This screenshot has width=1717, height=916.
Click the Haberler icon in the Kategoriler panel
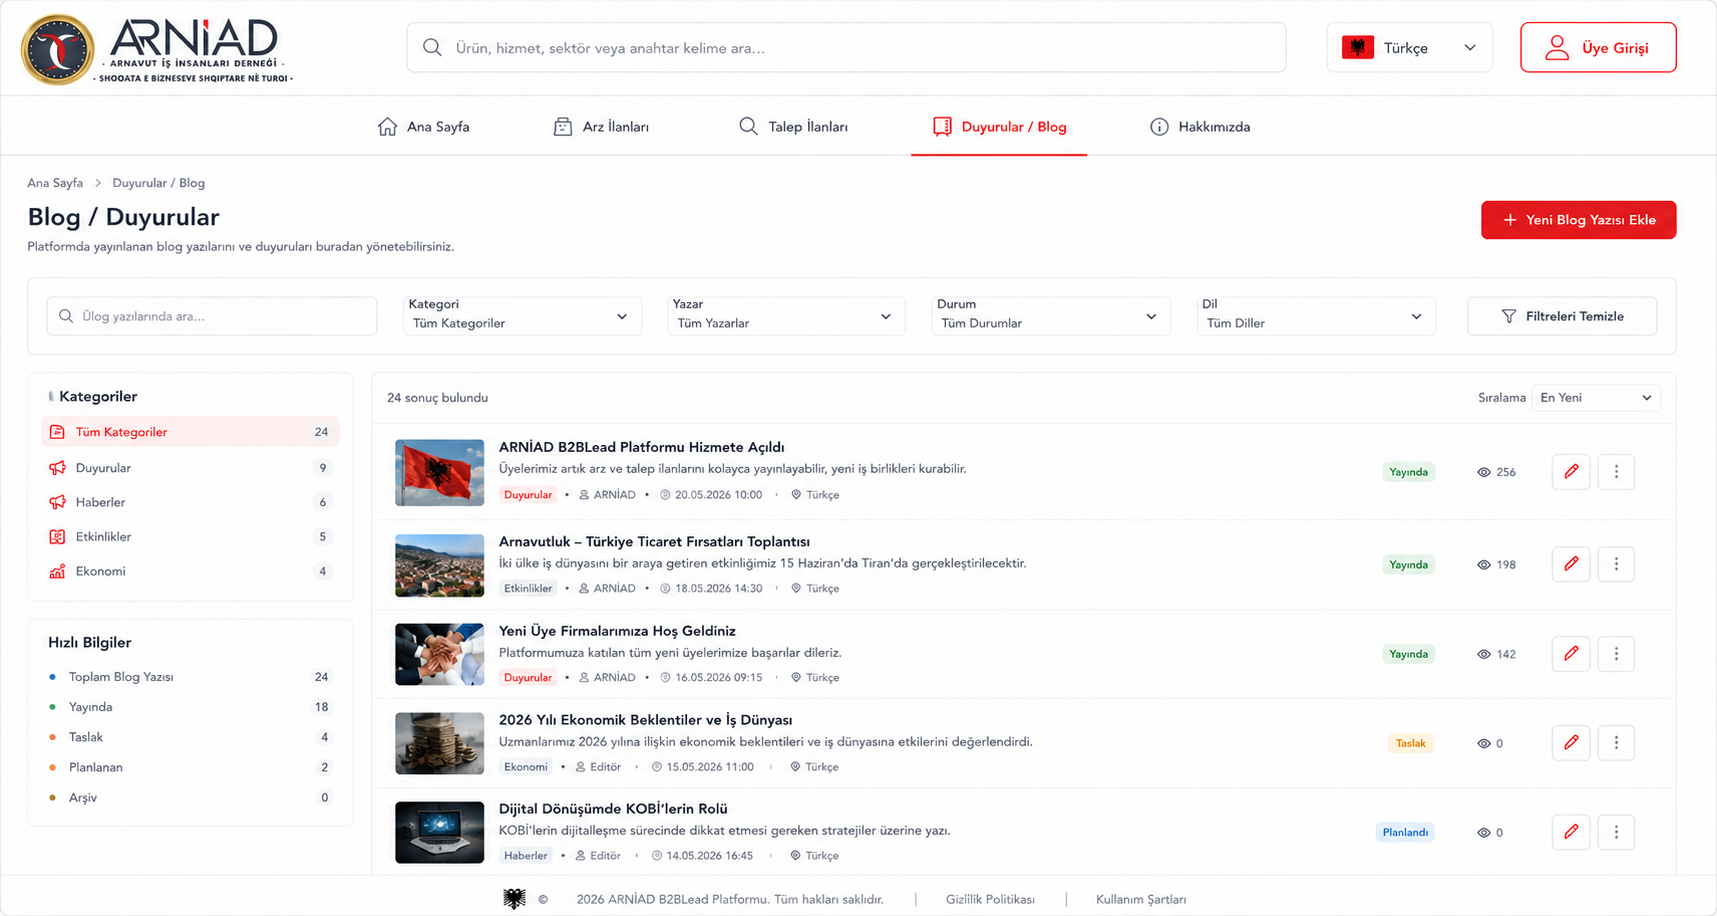(x=57, y=502)
